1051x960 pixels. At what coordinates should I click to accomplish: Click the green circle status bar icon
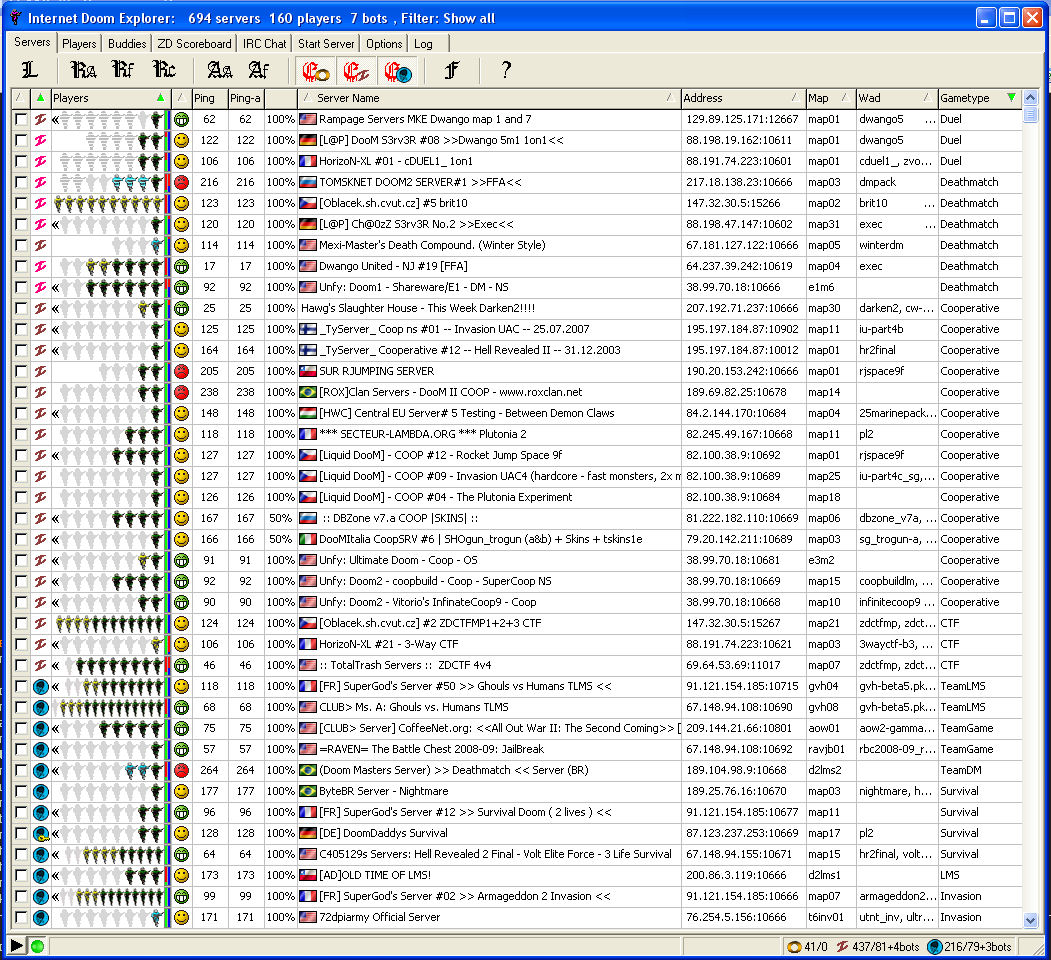click(38, 946)
